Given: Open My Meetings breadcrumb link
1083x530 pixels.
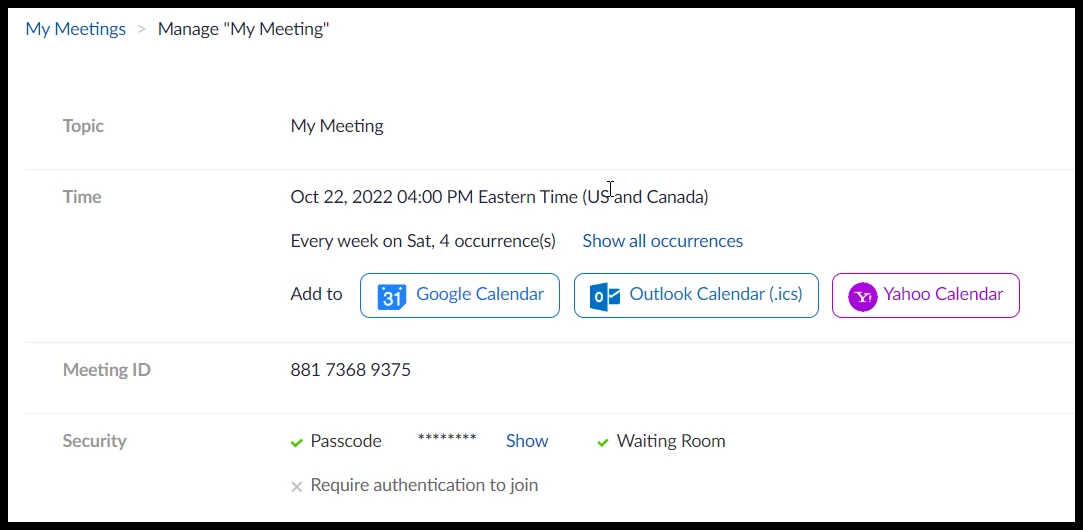Looking at the screenshot, I should (x=76, y=29).
